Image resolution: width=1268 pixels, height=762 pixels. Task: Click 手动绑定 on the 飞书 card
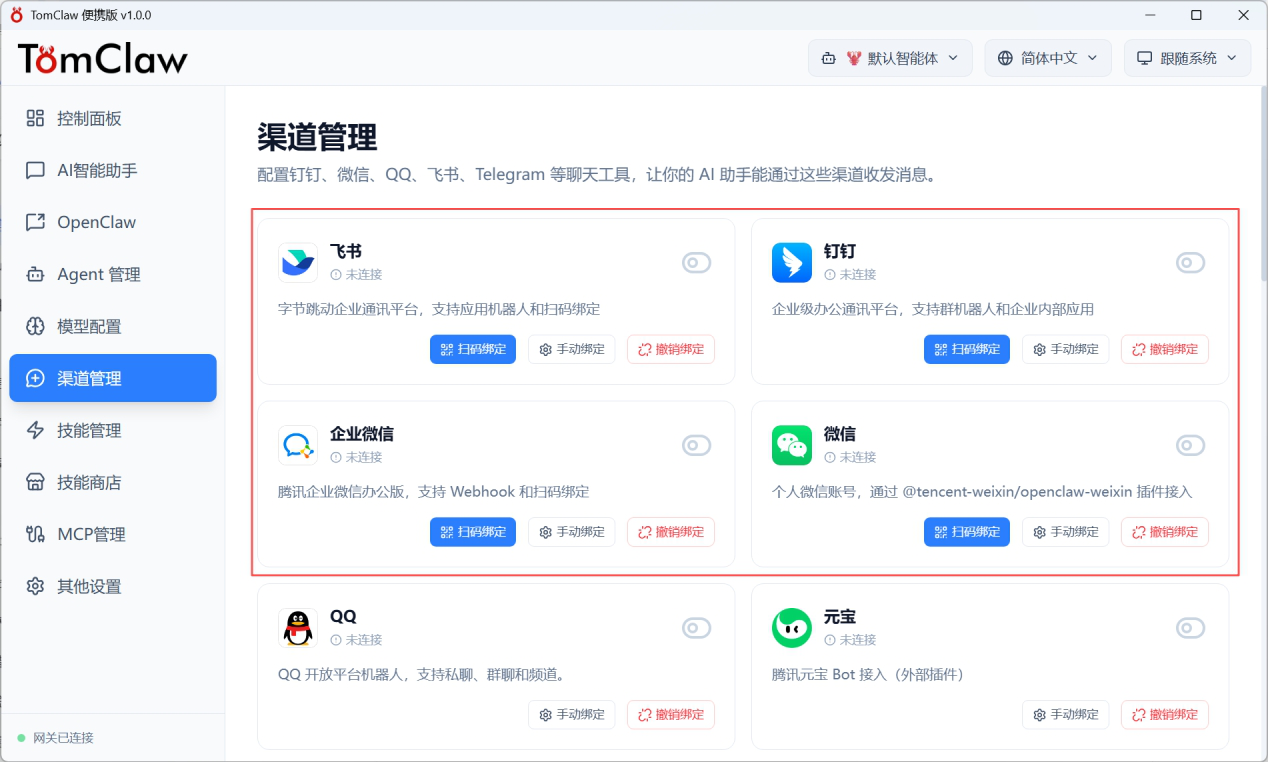[x=572, y=349]
